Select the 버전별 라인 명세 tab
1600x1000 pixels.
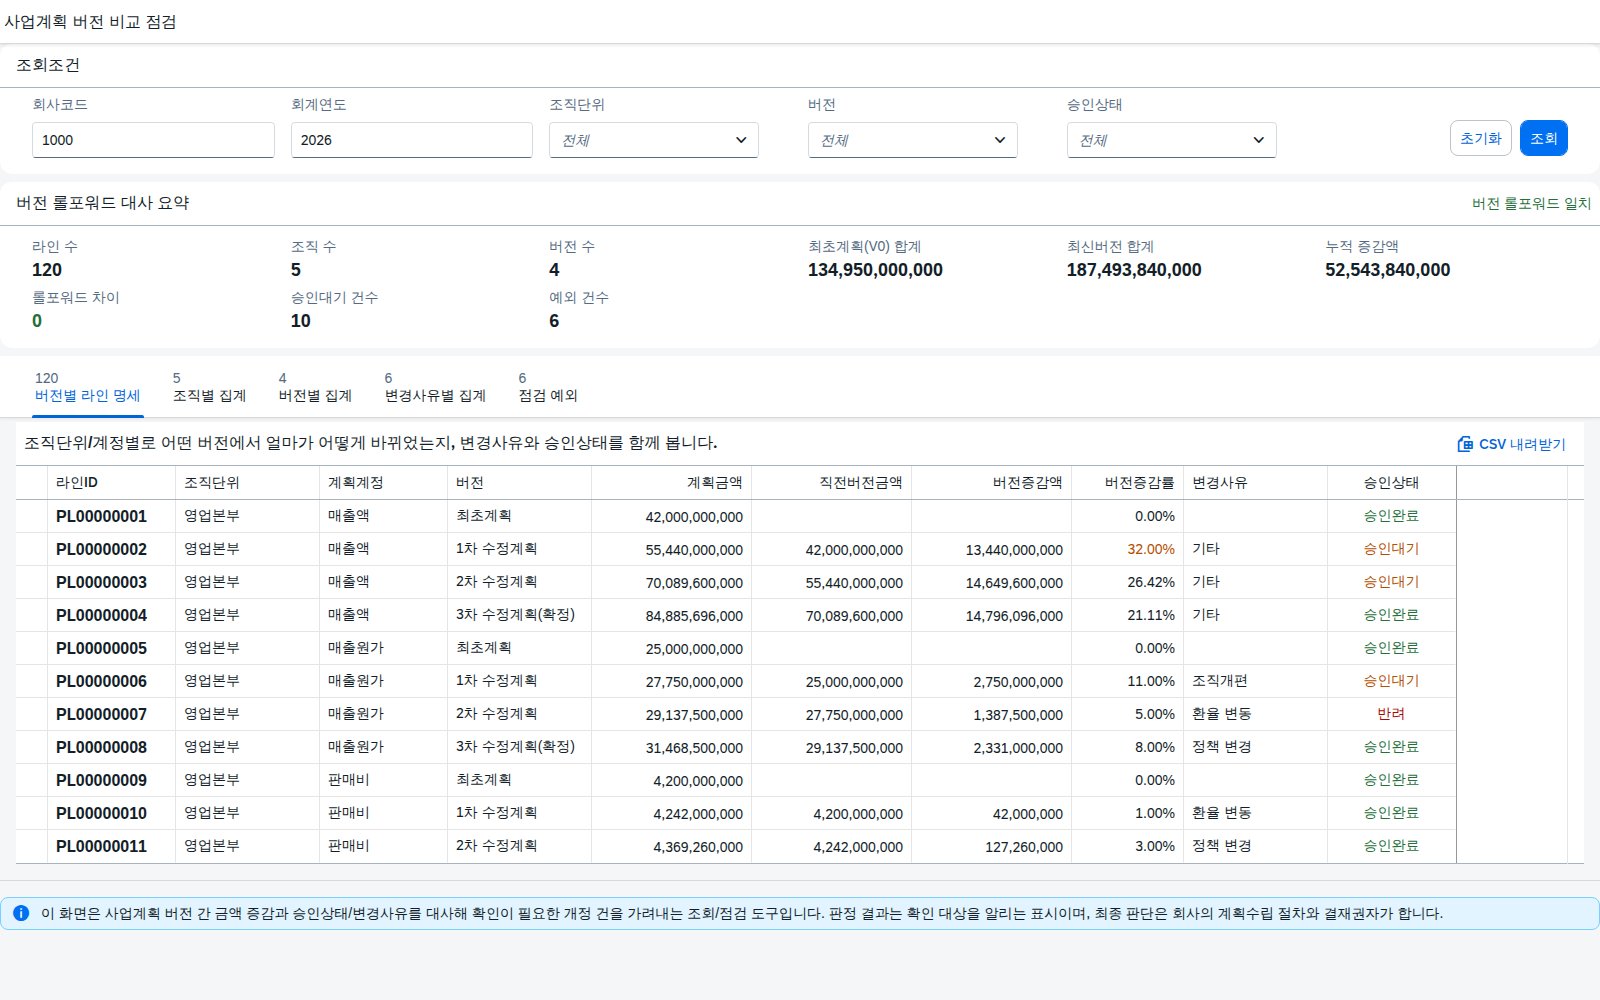pyautogui.click(x=88, y=387)
